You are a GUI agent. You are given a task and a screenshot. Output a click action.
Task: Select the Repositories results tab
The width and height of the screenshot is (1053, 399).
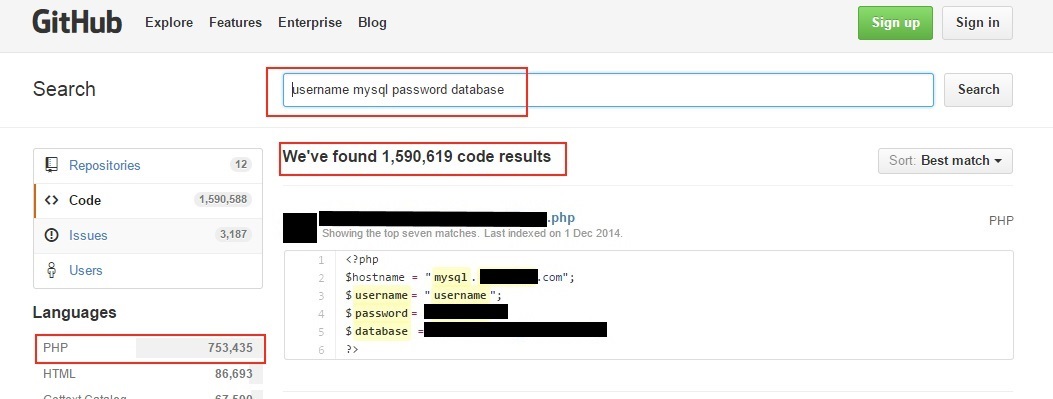[148, 165]
